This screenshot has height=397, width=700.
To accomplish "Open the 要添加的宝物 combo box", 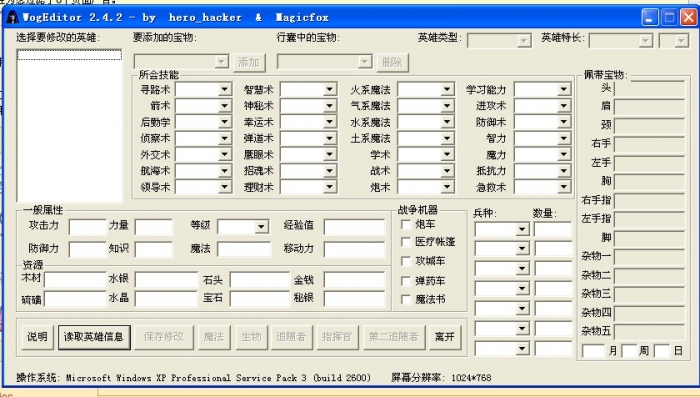I will 181,62.
